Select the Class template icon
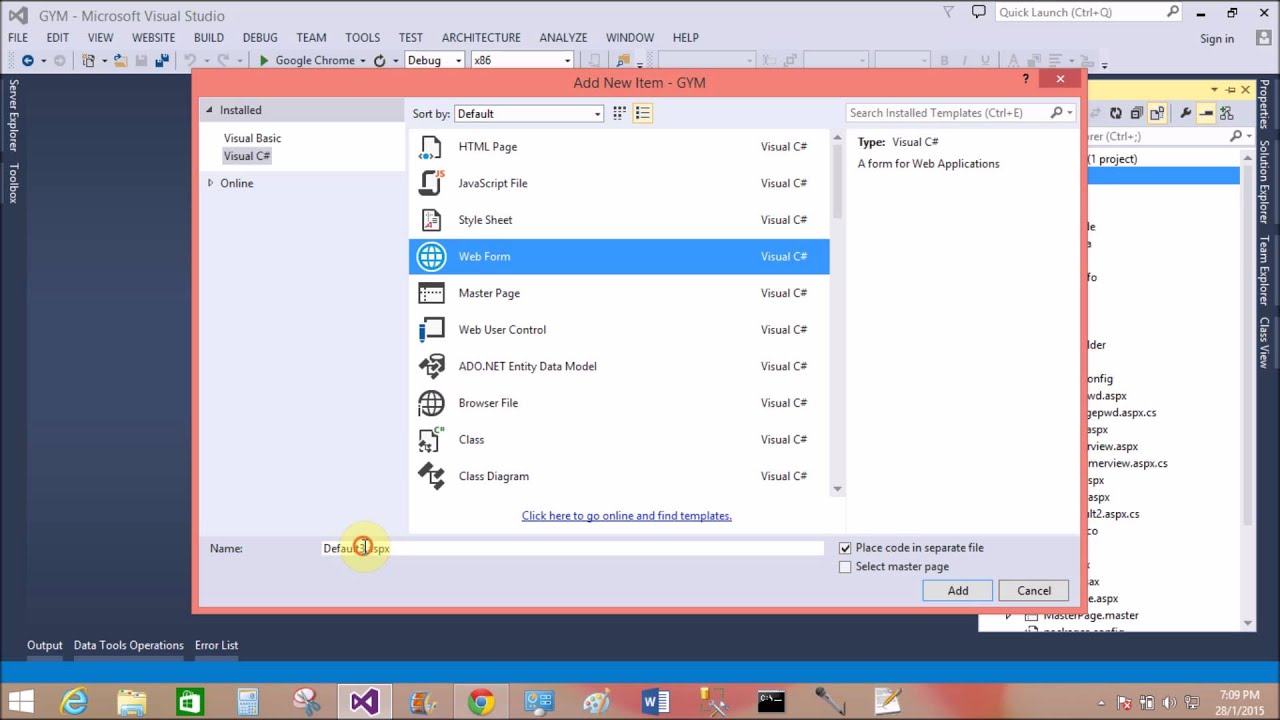The width and height of the screenshot is (1280, 720). 431,440
